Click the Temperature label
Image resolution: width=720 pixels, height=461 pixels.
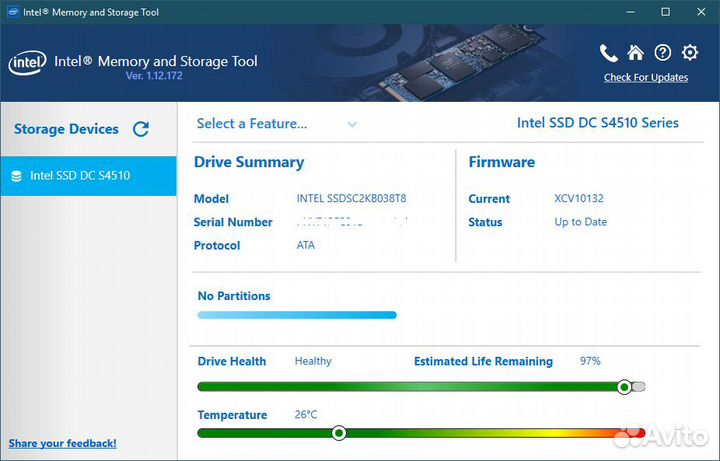click(232, 415)
